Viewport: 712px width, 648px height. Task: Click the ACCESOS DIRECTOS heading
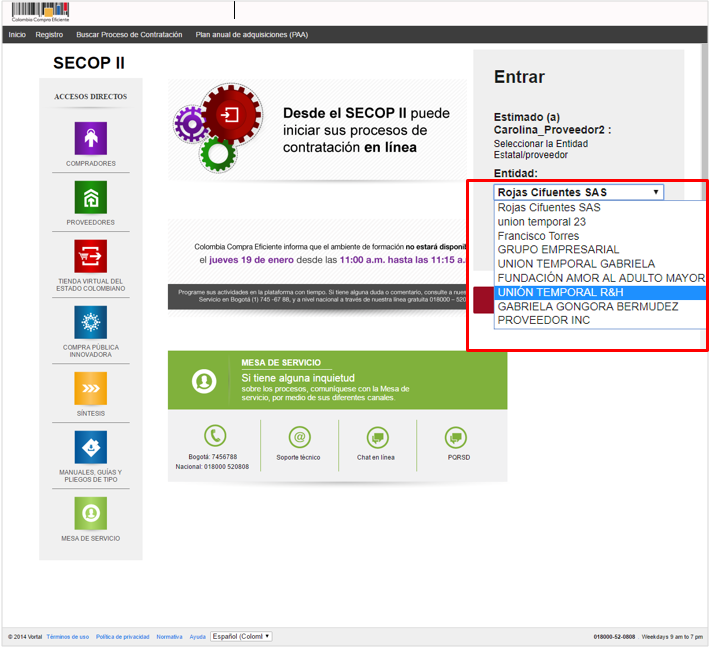[x=91, y=97]
